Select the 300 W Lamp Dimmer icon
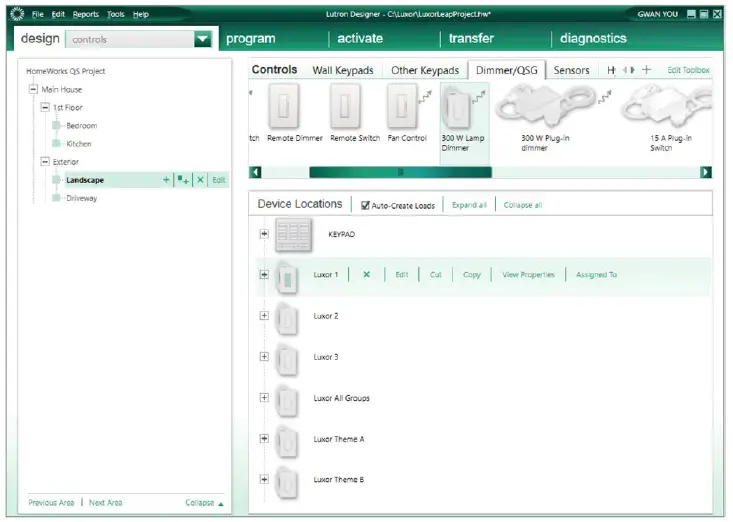 (x=456, y=109)
